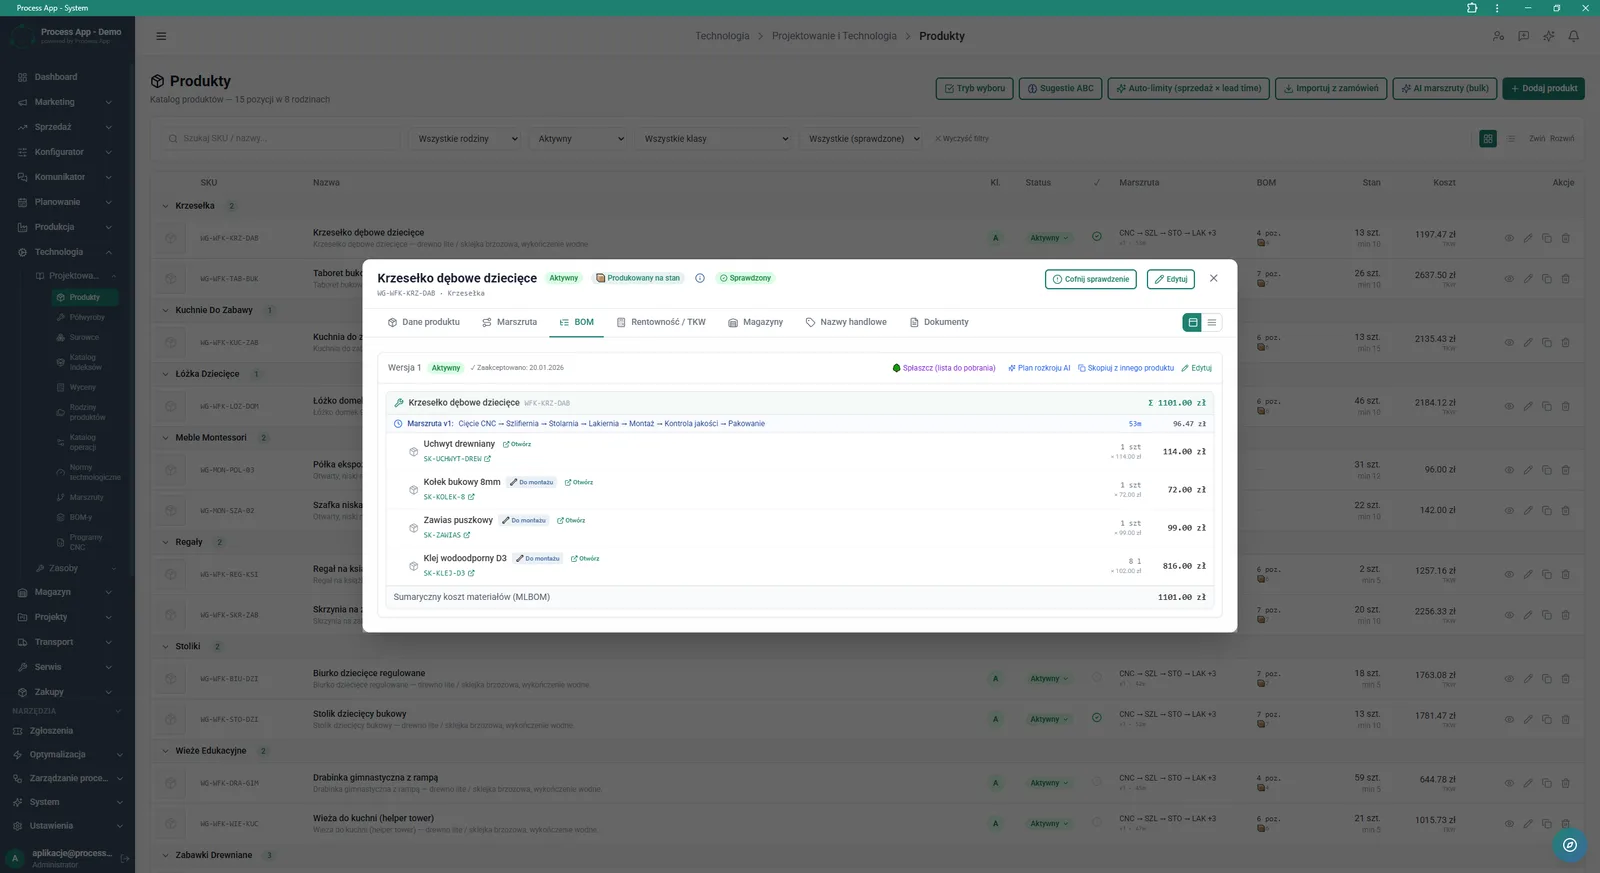
Task: Toggle verified check on Stolik dziecięcy bukowy row
Action: point(1097,718)
